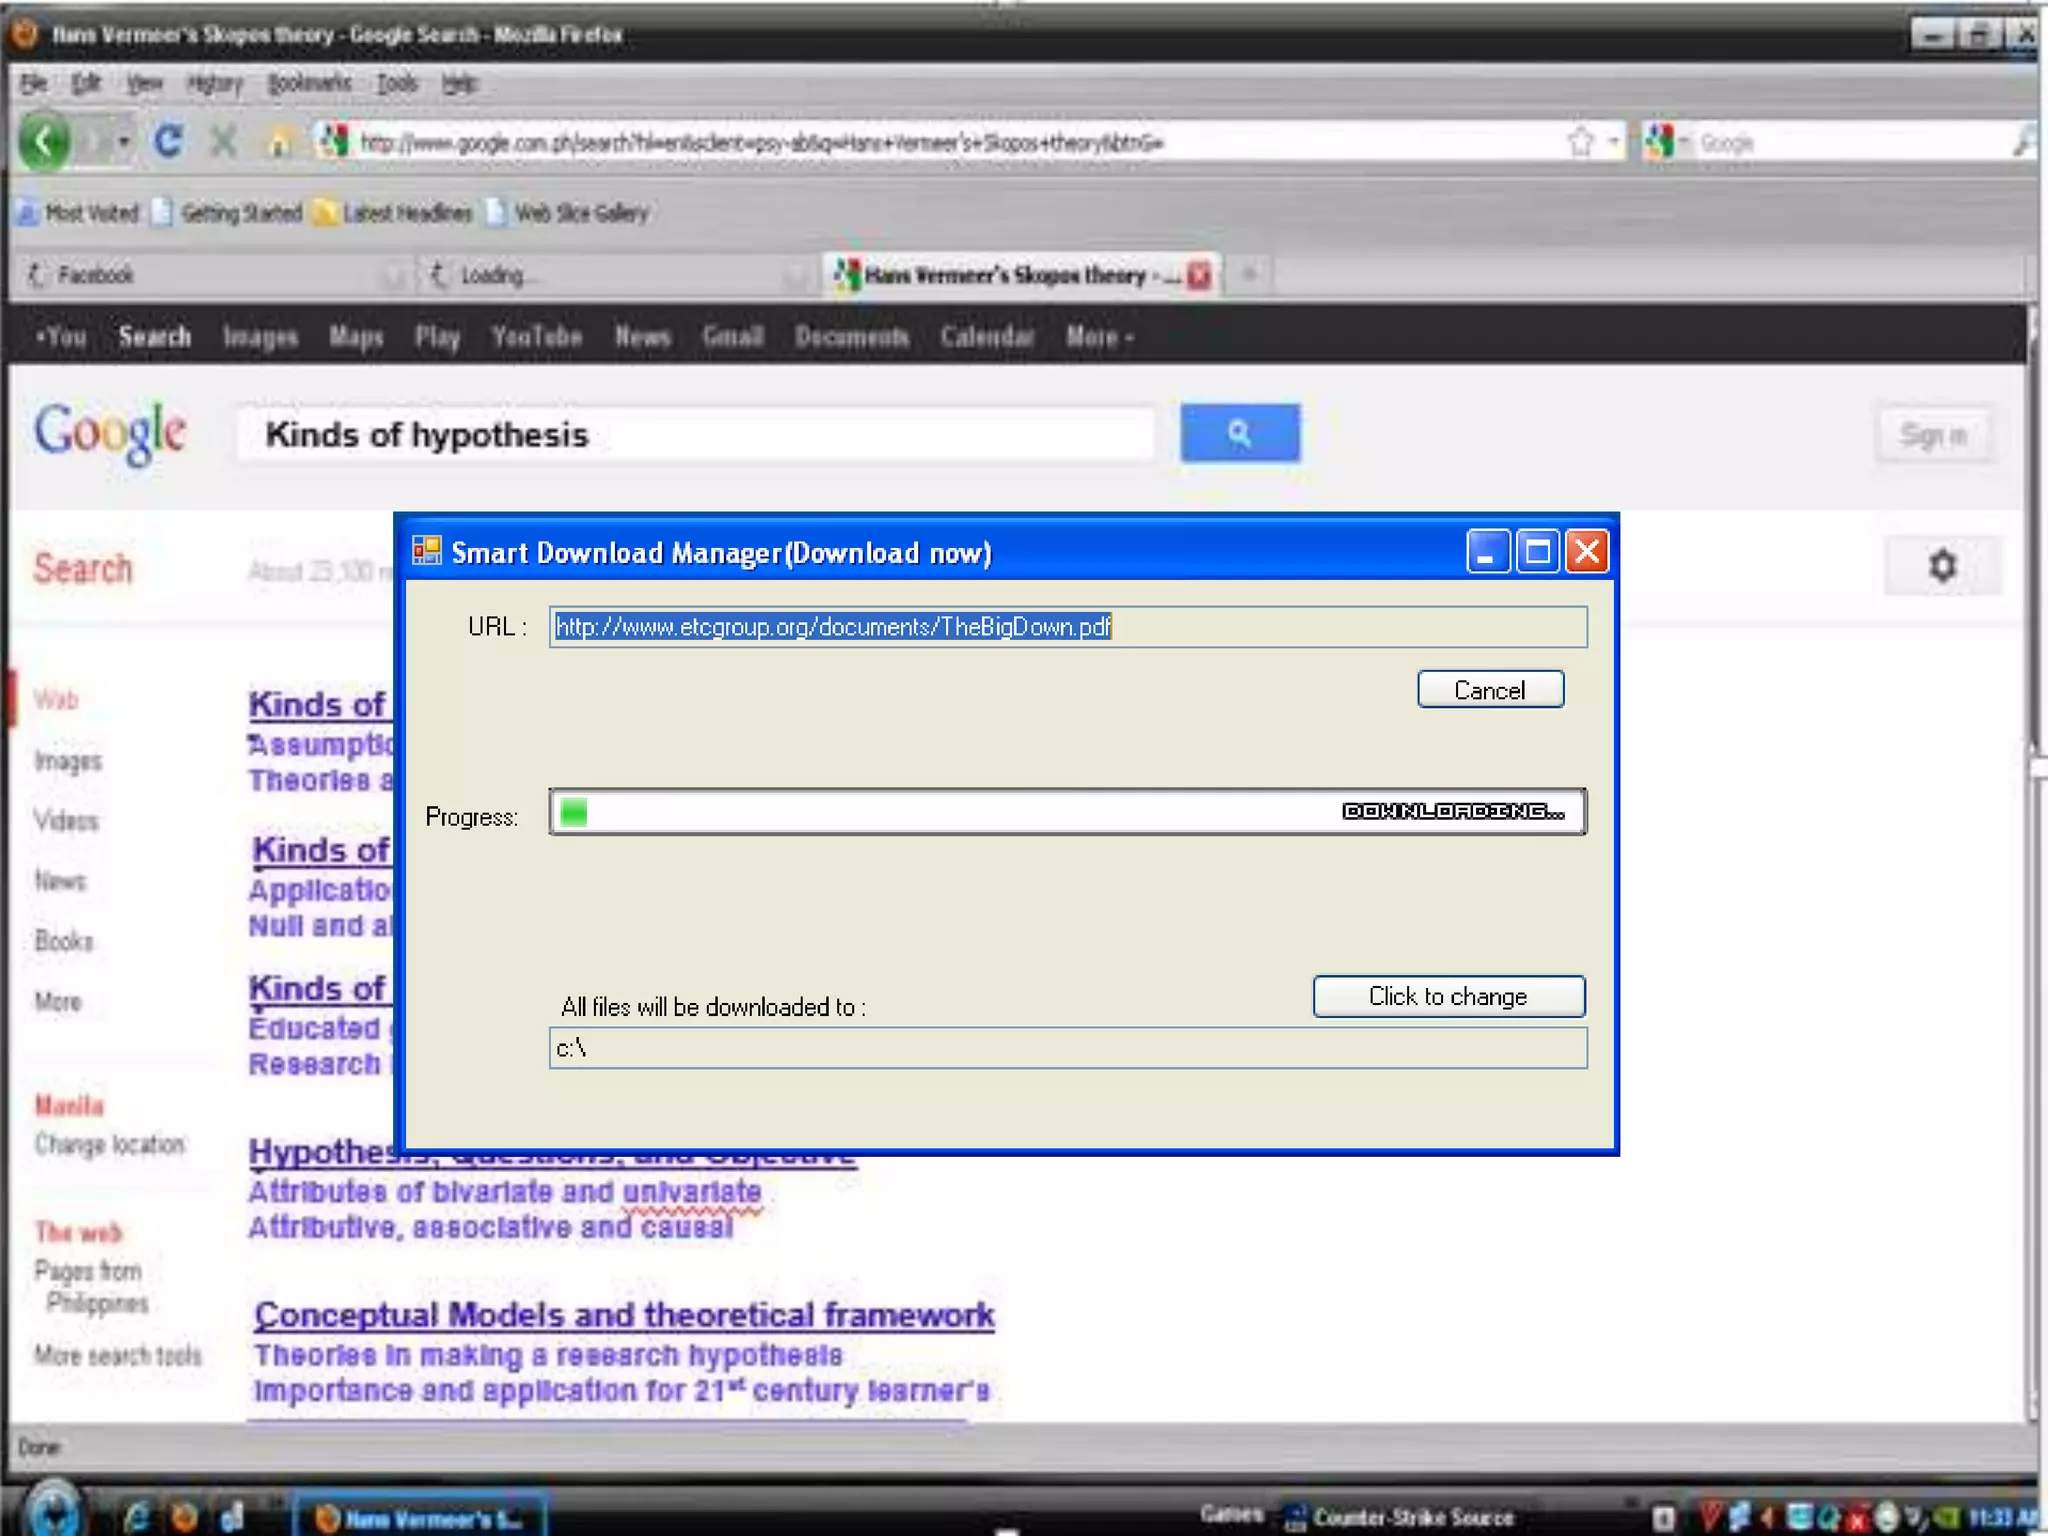Viewport: 2048px width, 1536px height.
Task: Click the download progress bar
Action: click(1066, 811)
